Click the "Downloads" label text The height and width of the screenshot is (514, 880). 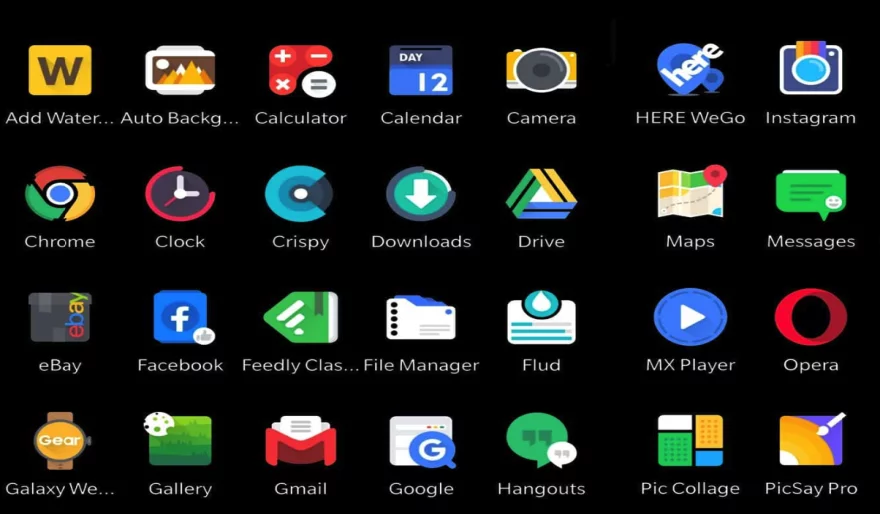(421, 242)
